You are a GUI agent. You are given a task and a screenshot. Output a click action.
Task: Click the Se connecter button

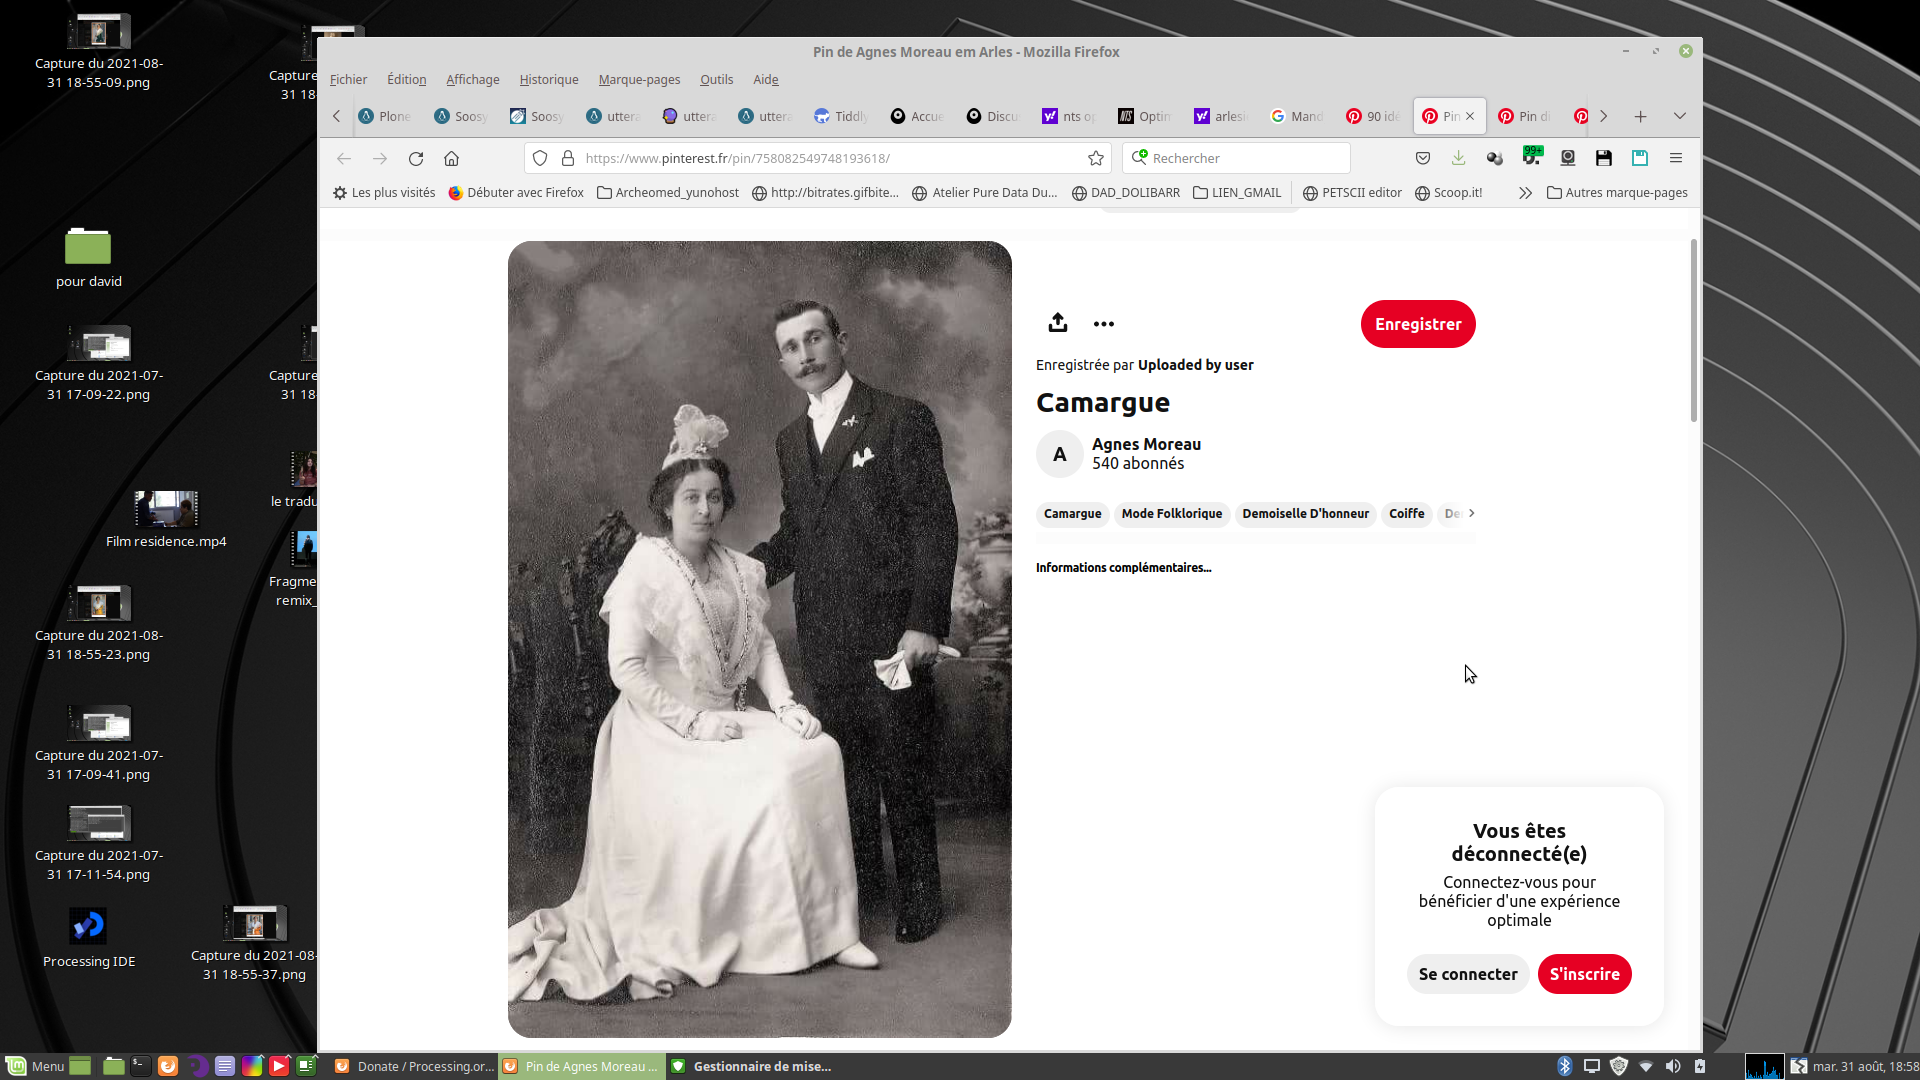[x=1467, y=974]
